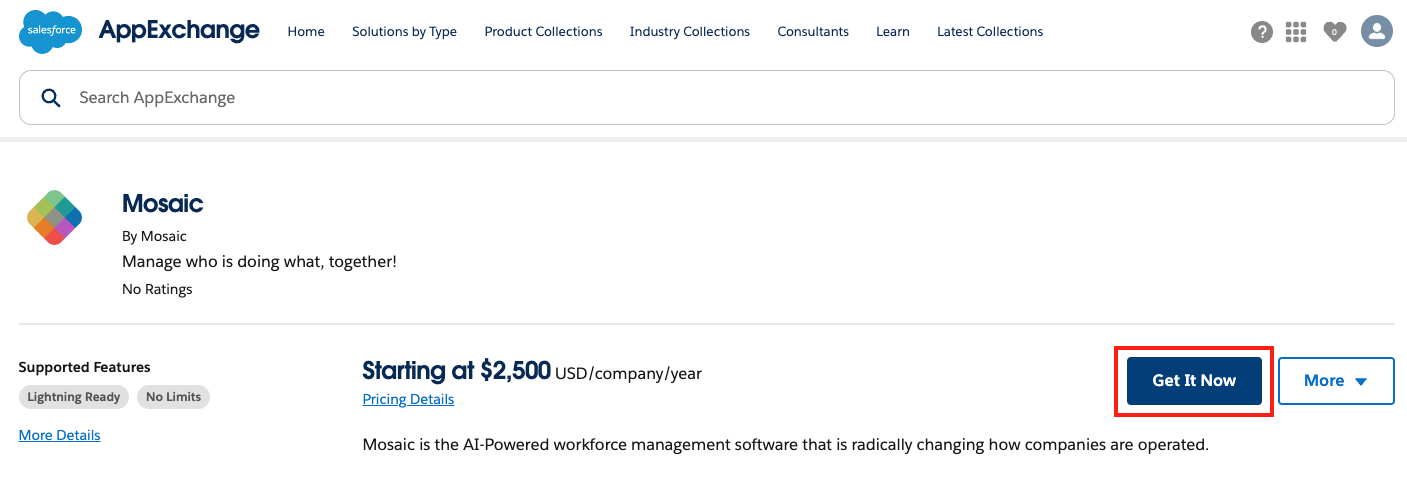
Task: Open the app launcher grid icon
Action: (x=1296, y=32)
